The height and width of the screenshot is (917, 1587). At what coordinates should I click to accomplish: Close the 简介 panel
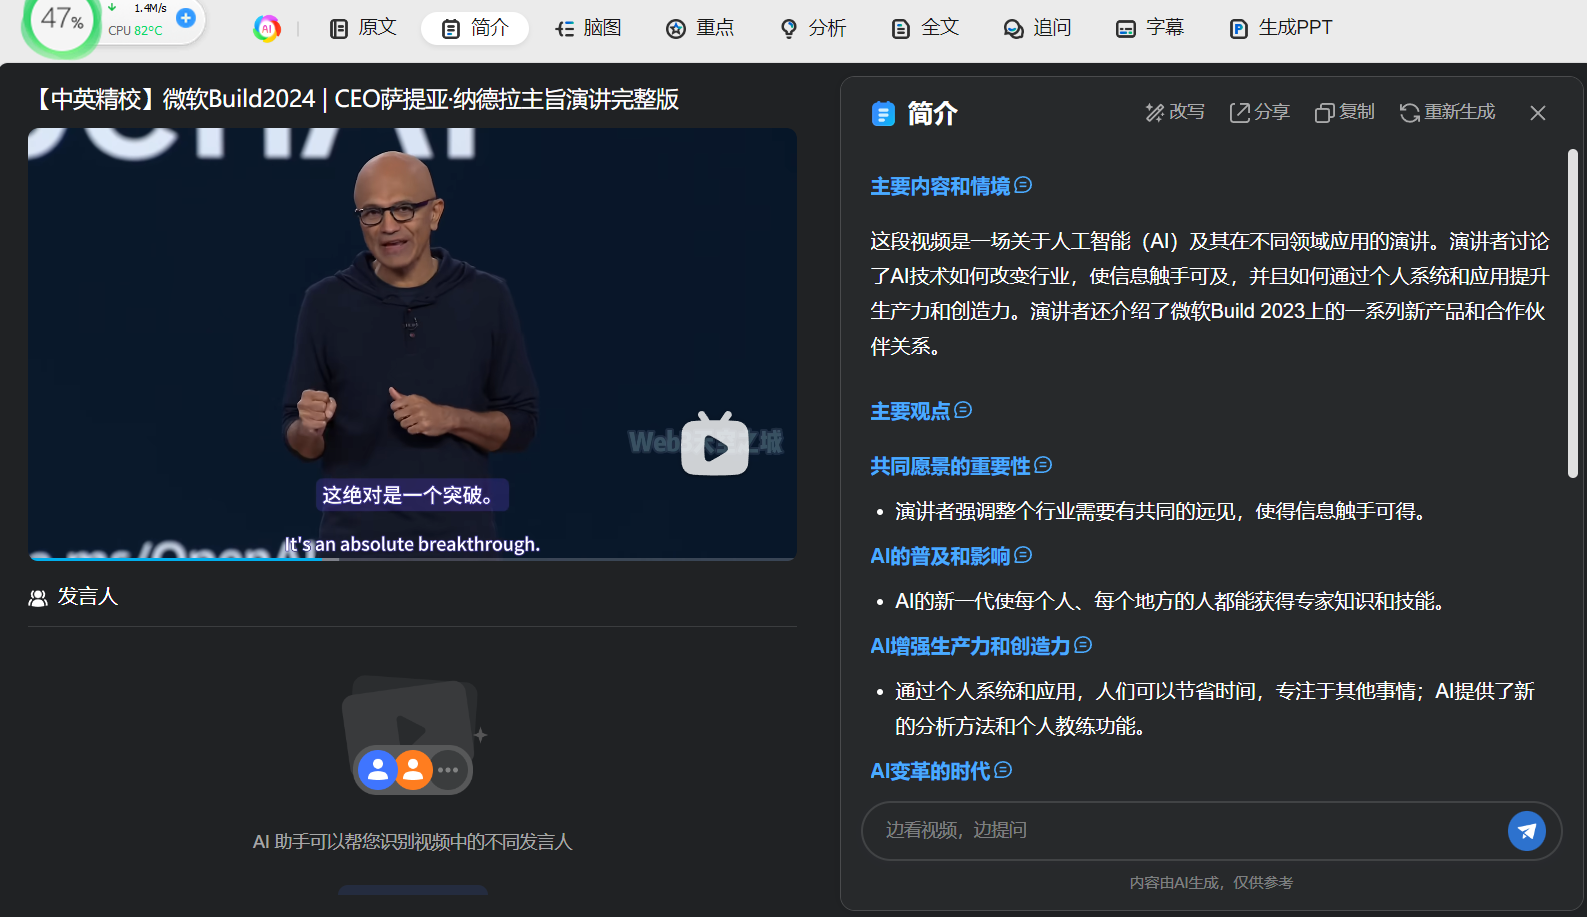pyautogui.click(x=1538, y=113)
